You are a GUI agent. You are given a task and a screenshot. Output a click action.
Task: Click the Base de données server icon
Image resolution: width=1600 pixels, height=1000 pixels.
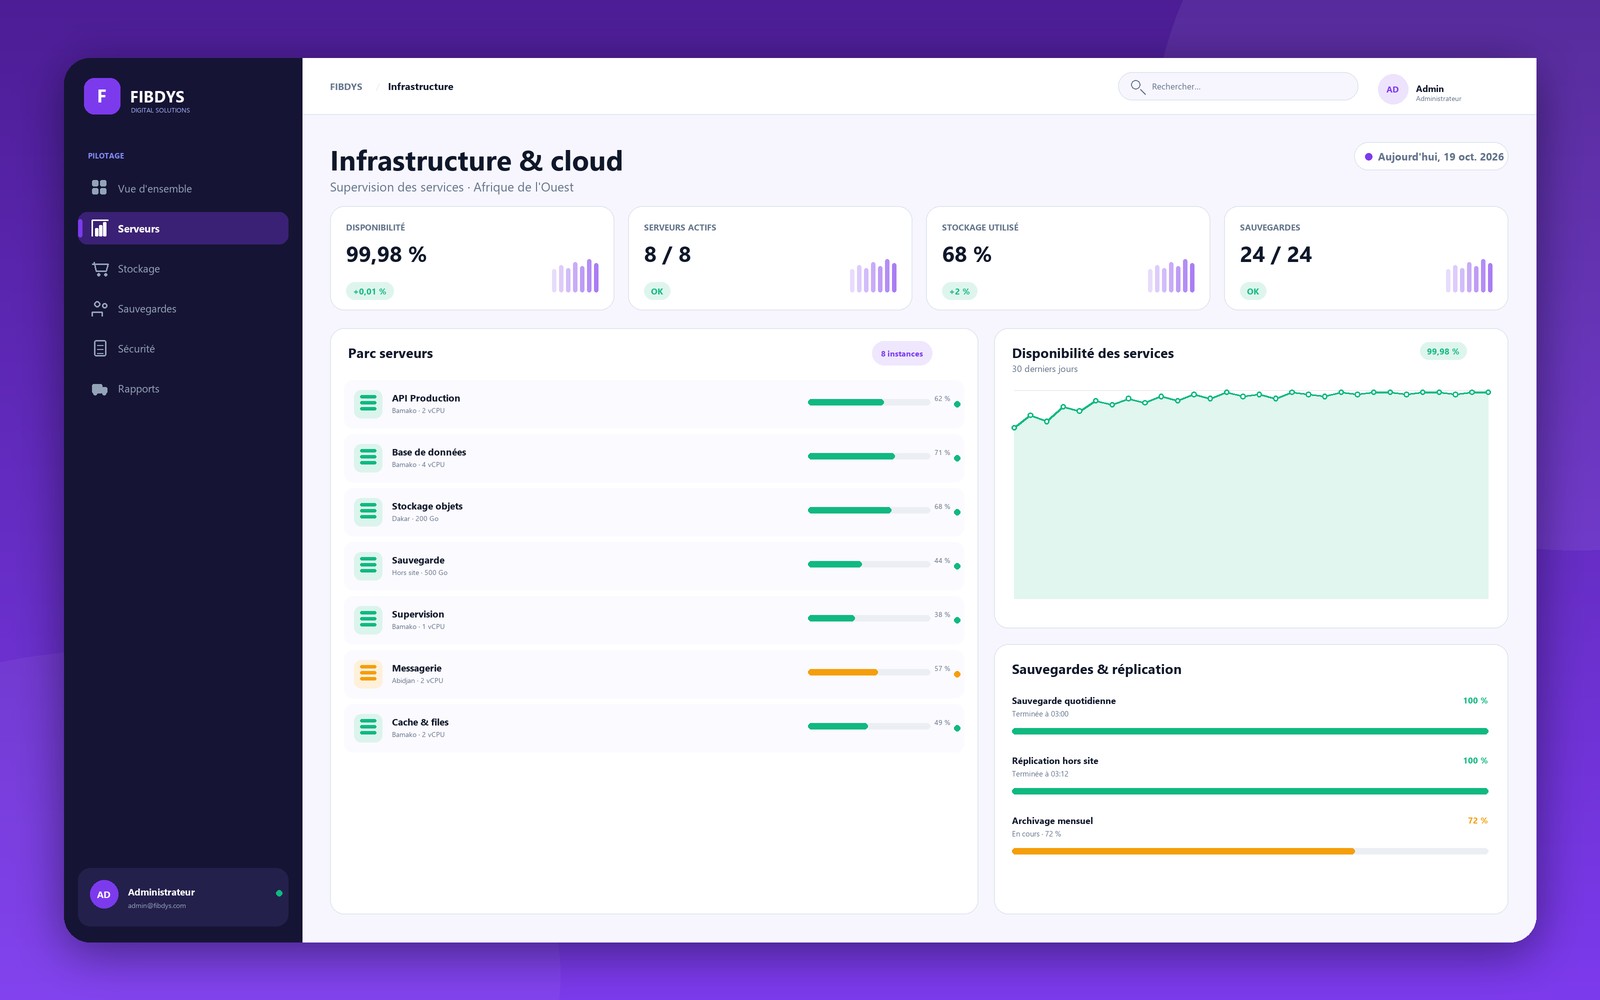[x=368, y=457]
